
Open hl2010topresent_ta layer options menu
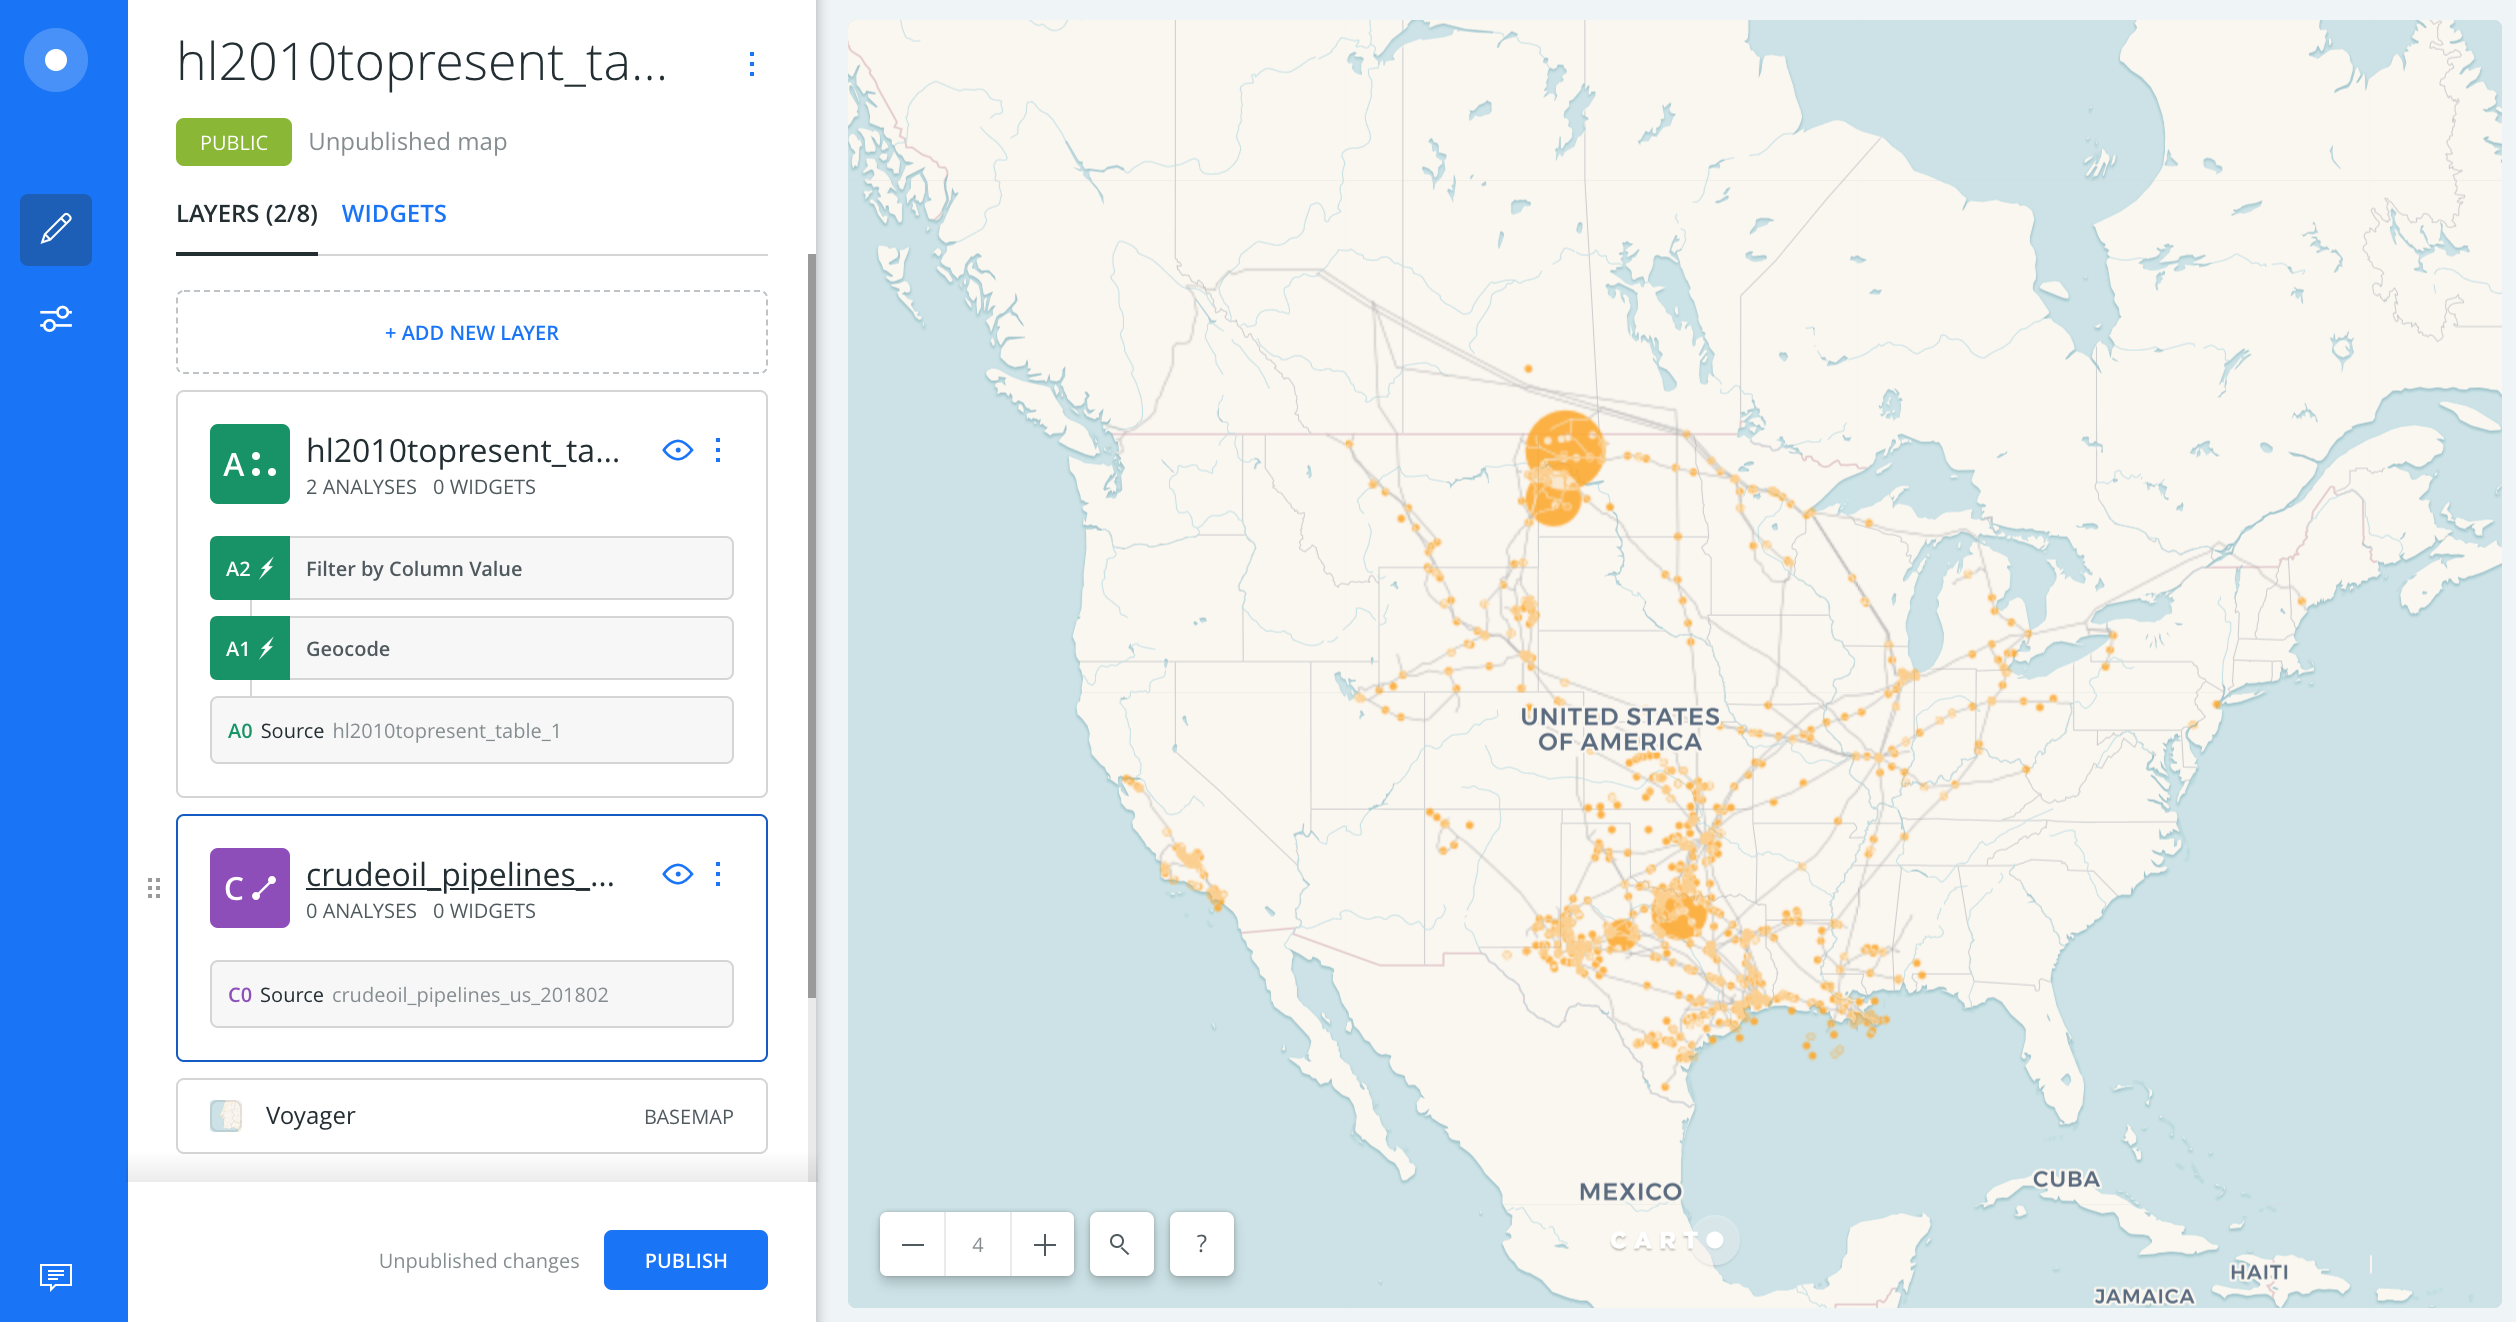pos(718,450)
